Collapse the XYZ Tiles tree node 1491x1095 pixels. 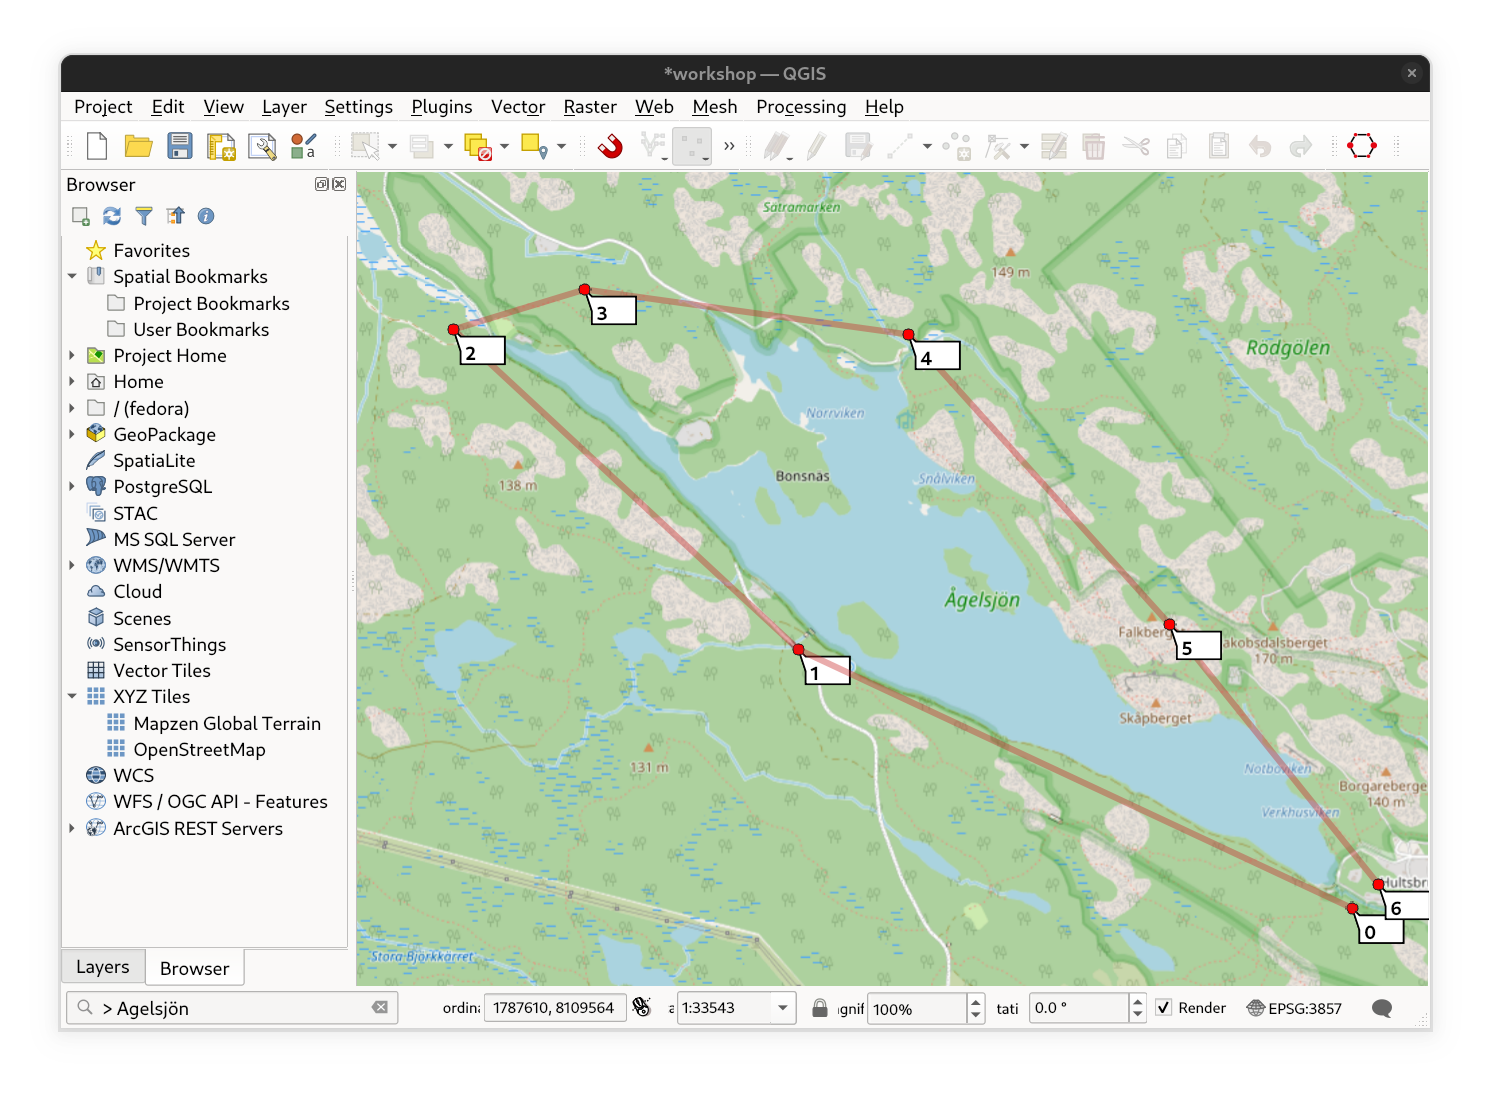pos(72,697)
